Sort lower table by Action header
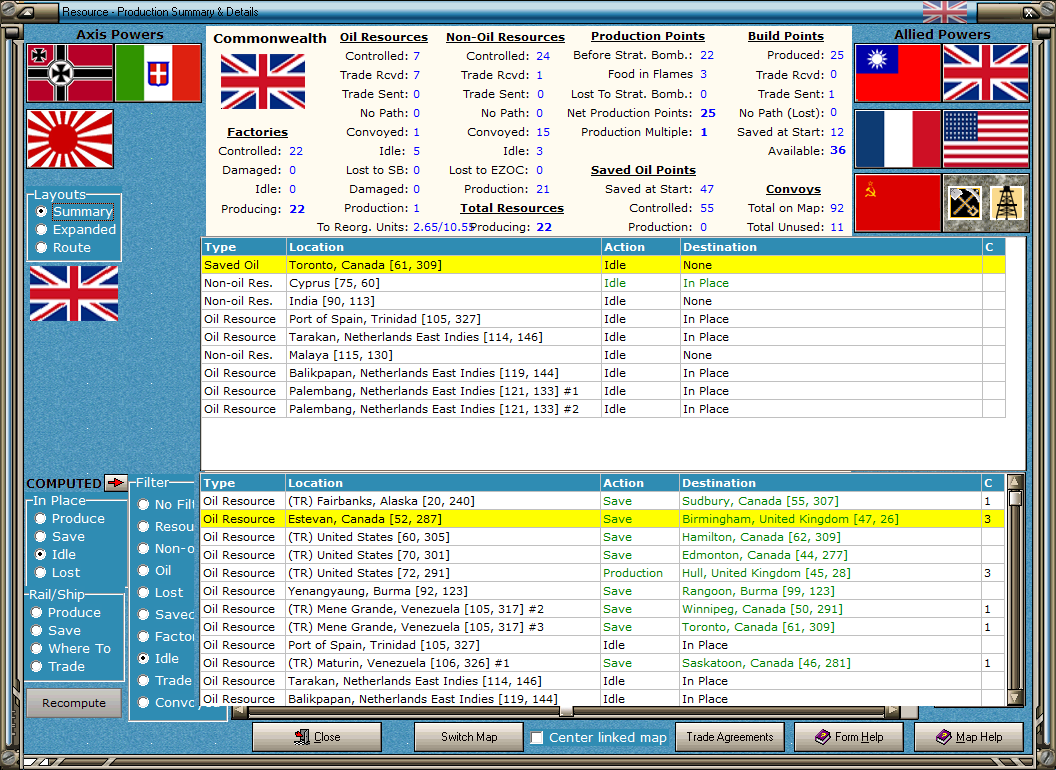This screenshot has height=770, width=1056. pyautogui.click(x=639, y=483)
